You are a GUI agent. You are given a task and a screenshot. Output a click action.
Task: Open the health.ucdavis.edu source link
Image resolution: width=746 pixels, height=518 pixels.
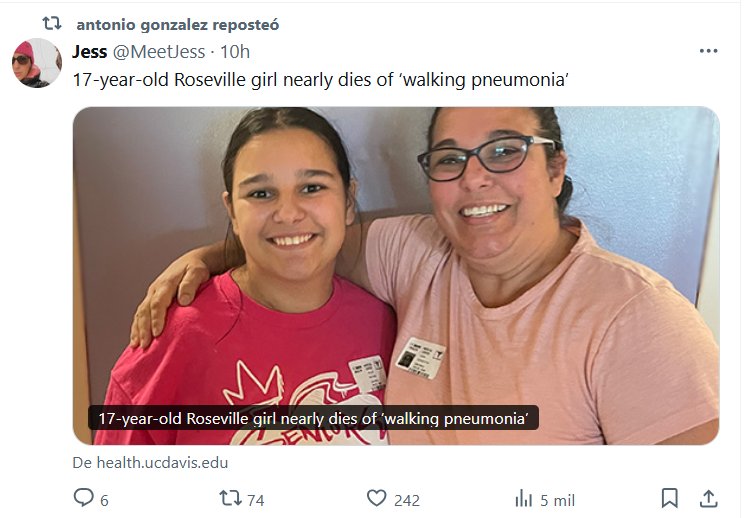pos(151,463)
